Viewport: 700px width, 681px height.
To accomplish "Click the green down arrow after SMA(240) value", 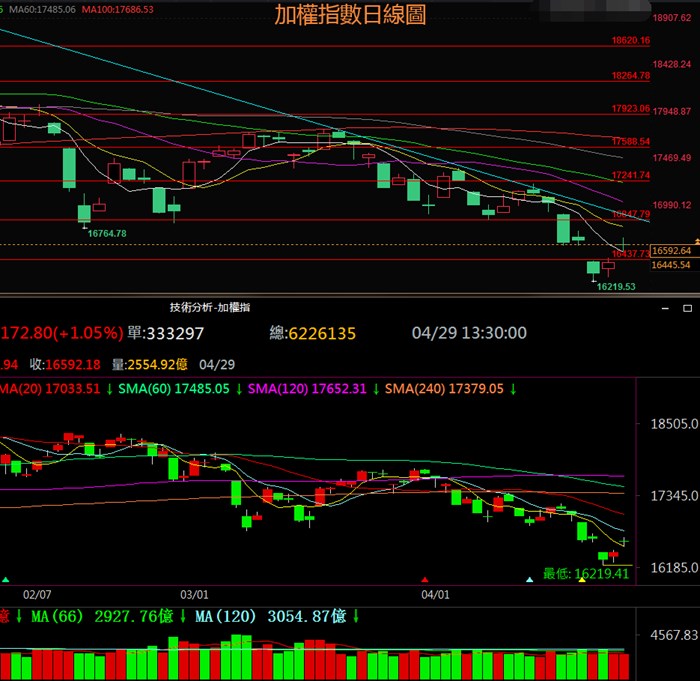I will (513, 388).
